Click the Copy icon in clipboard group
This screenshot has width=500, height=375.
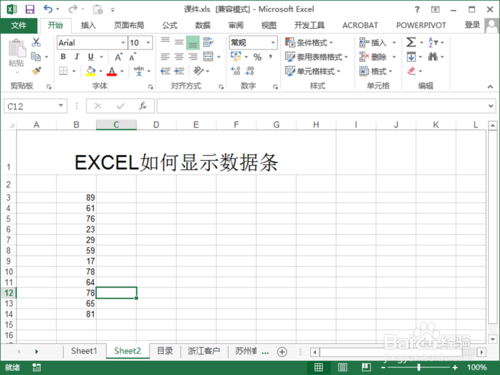pyautogui.click(x=36, y=57)
